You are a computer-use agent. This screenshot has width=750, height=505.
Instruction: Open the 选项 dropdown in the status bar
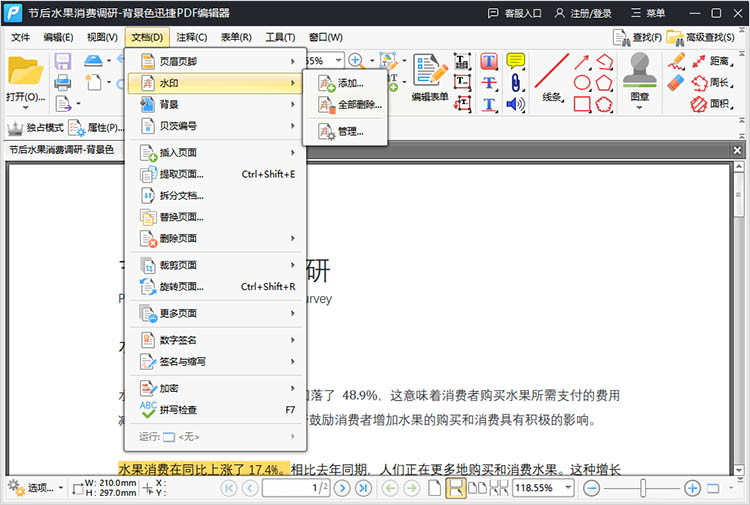35,488
